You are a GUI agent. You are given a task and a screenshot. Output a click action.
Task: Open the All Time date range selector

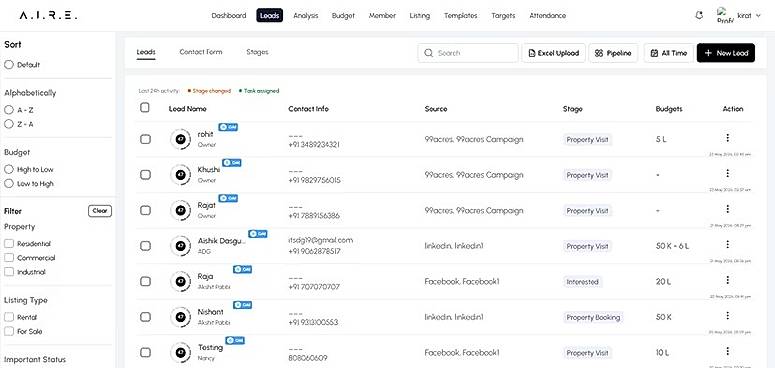click(669, 53)
